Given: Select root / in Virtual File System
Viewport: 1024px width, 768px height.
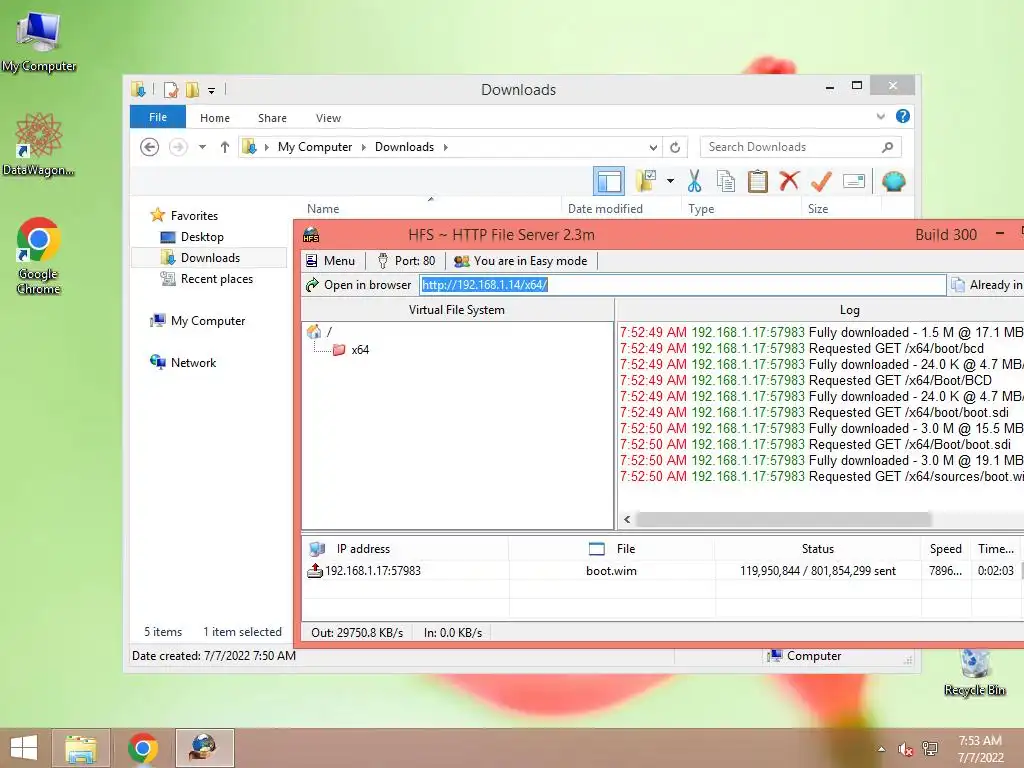Looking at the screenshot, I should pyautogui.click(x=329, y=332).
